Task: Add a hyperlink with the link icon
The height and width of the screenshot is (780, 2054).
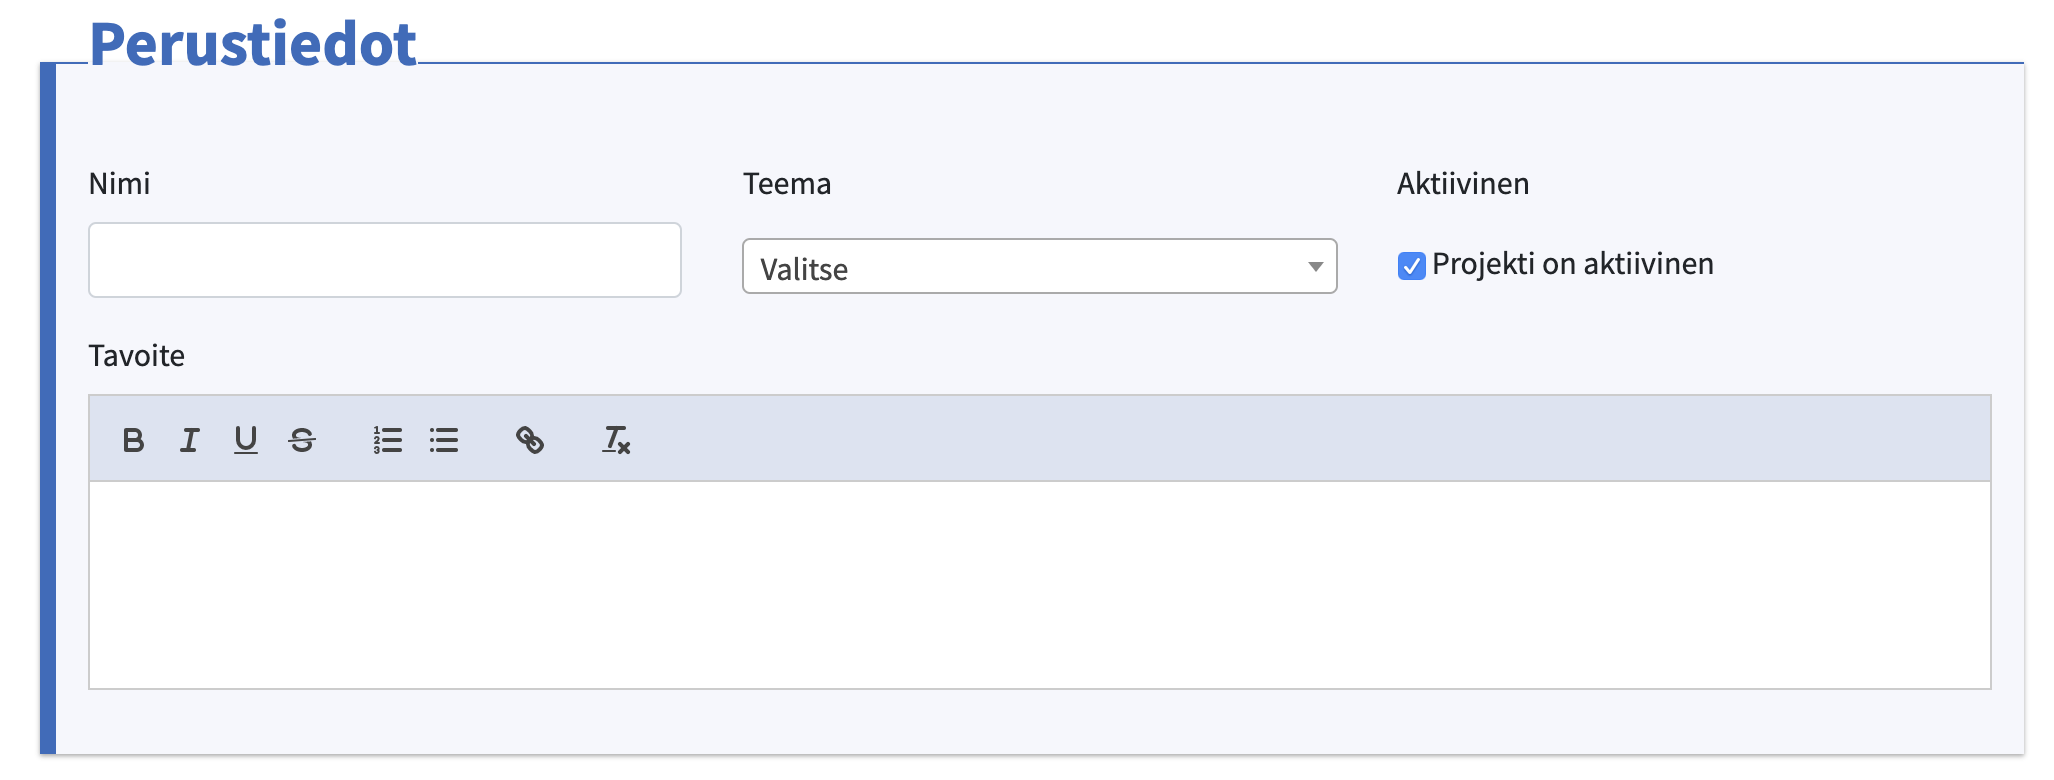Action: click(530, 440)
